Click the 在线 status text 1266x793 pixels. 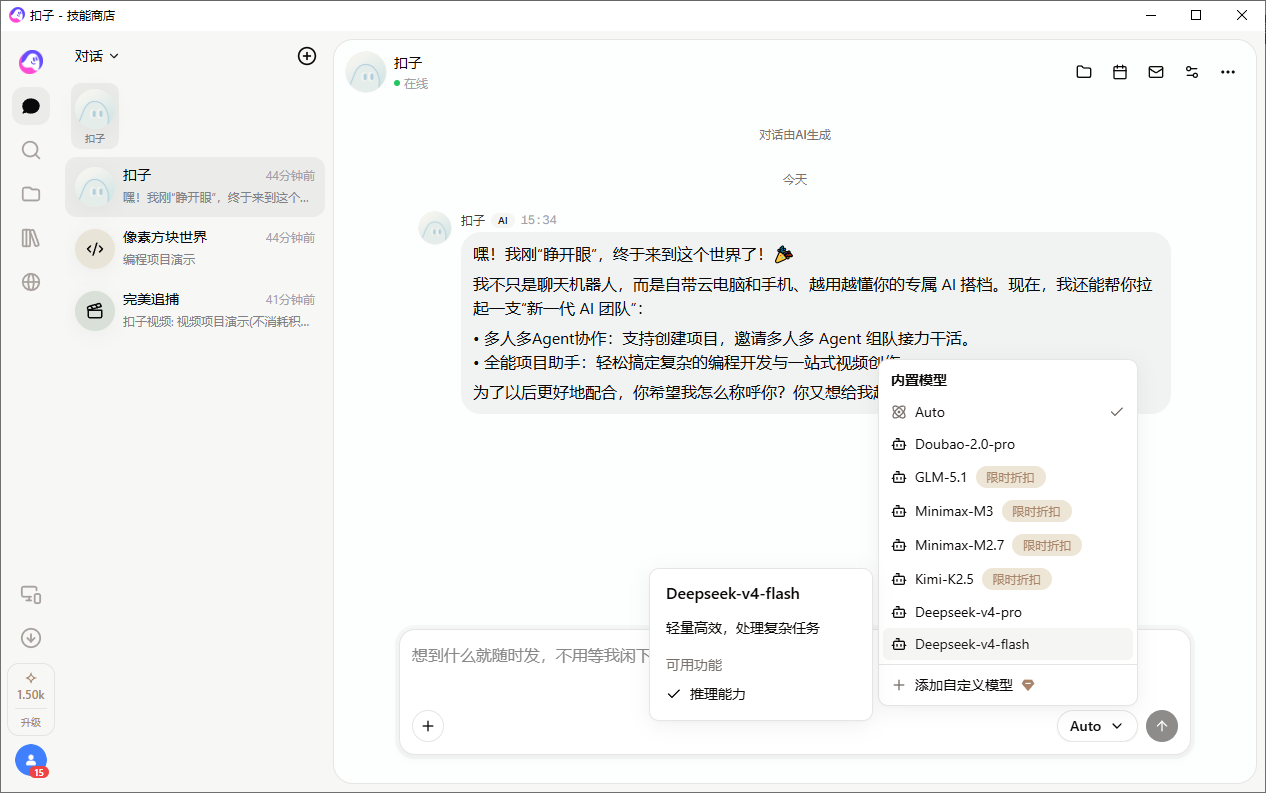point(416,84)
